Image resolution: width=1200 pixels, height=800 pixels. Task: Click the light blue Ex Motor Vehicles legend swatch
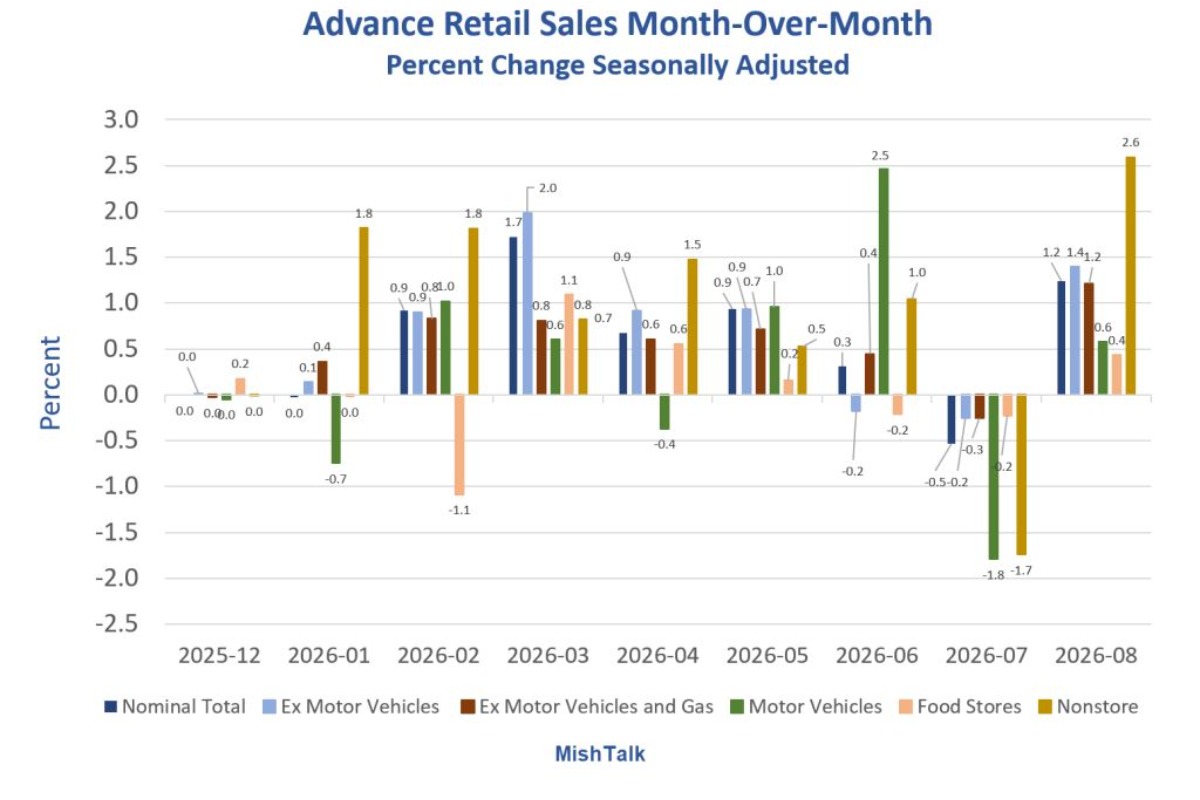coord(269,707)
